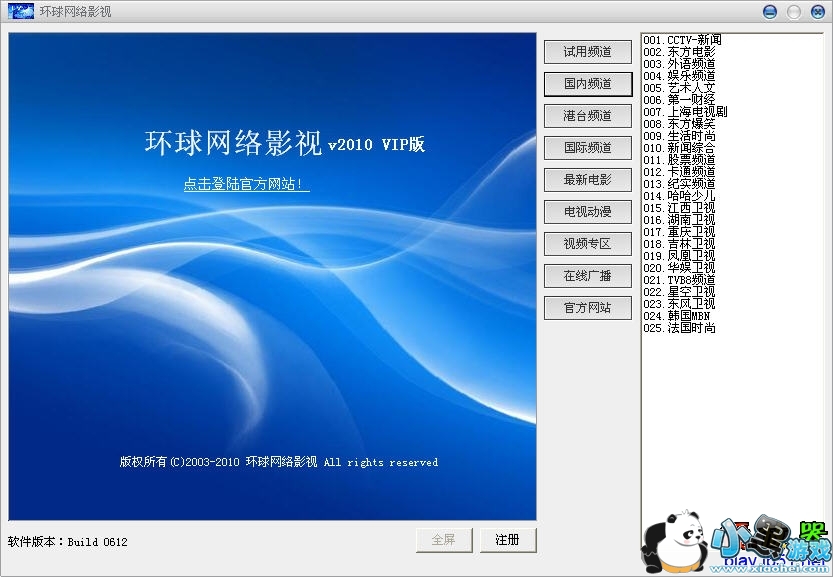Select channel 008.东方爆笑
Screen dimensions: 833x577
point(679,124)
